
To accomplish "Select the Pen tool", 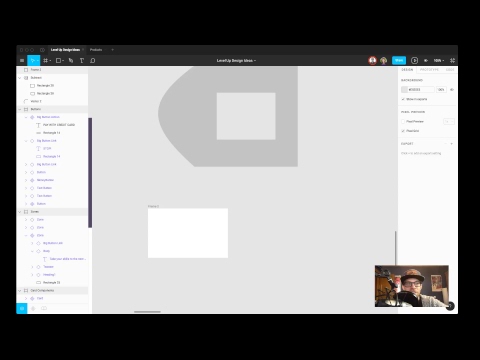I will pyautogui.click(x=71, y=61).
